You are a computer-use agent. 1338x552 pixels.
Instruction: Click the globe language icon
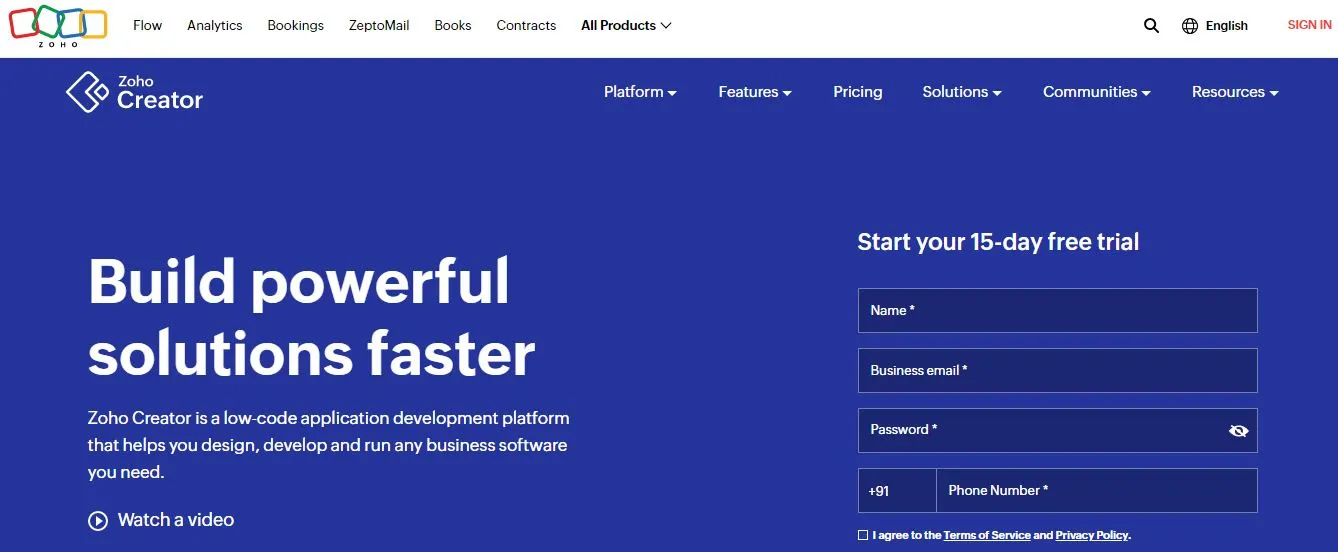click(1190, 26)
